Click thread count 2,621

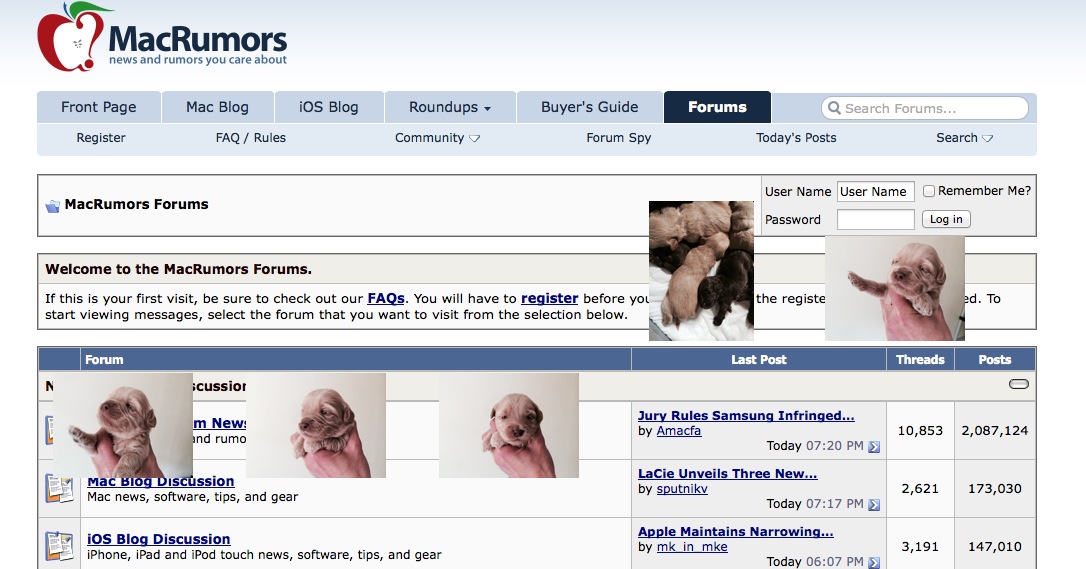pyautogui.click(x=920, y=489)
